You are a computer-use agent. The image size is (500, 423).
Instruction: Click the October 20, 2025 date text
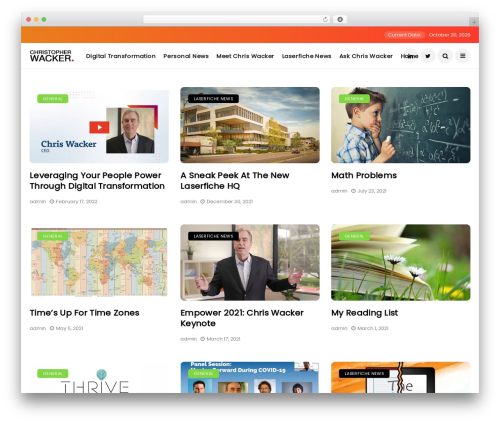coord(449,35)
